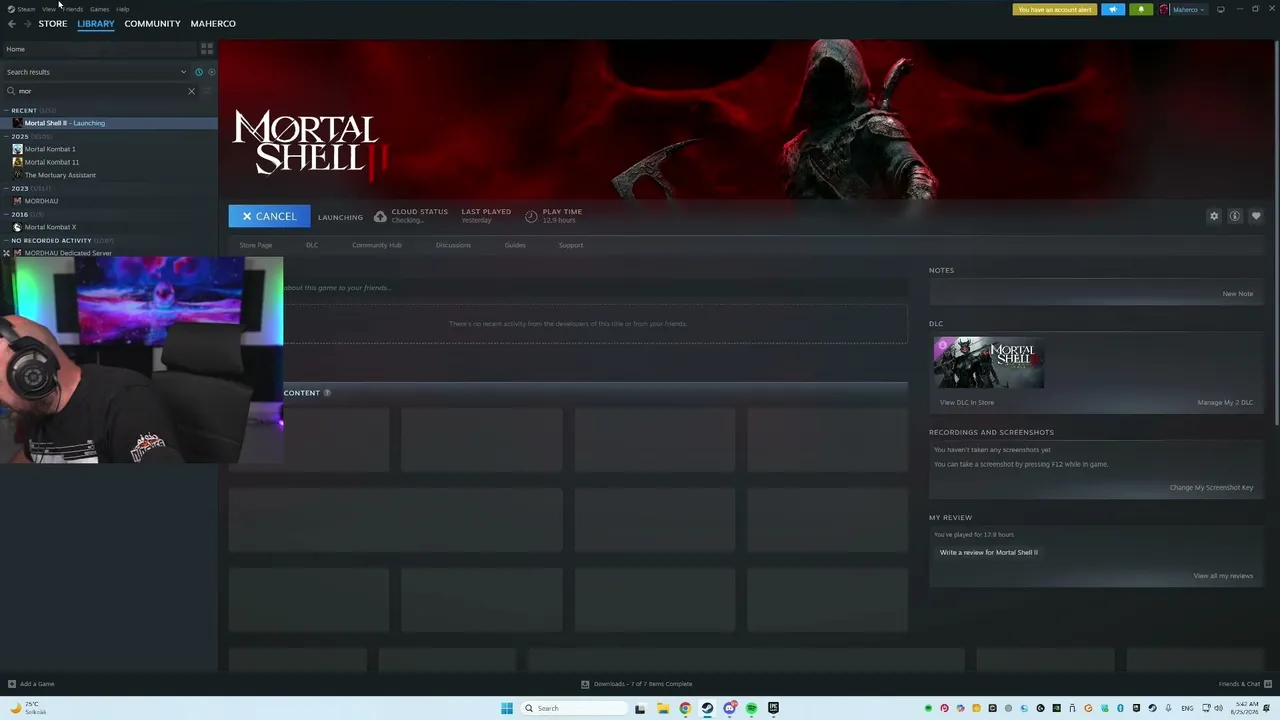This screenshot has width=1280, height=720.
Task: Go to the STORE tab
Action: click(53, 24)
